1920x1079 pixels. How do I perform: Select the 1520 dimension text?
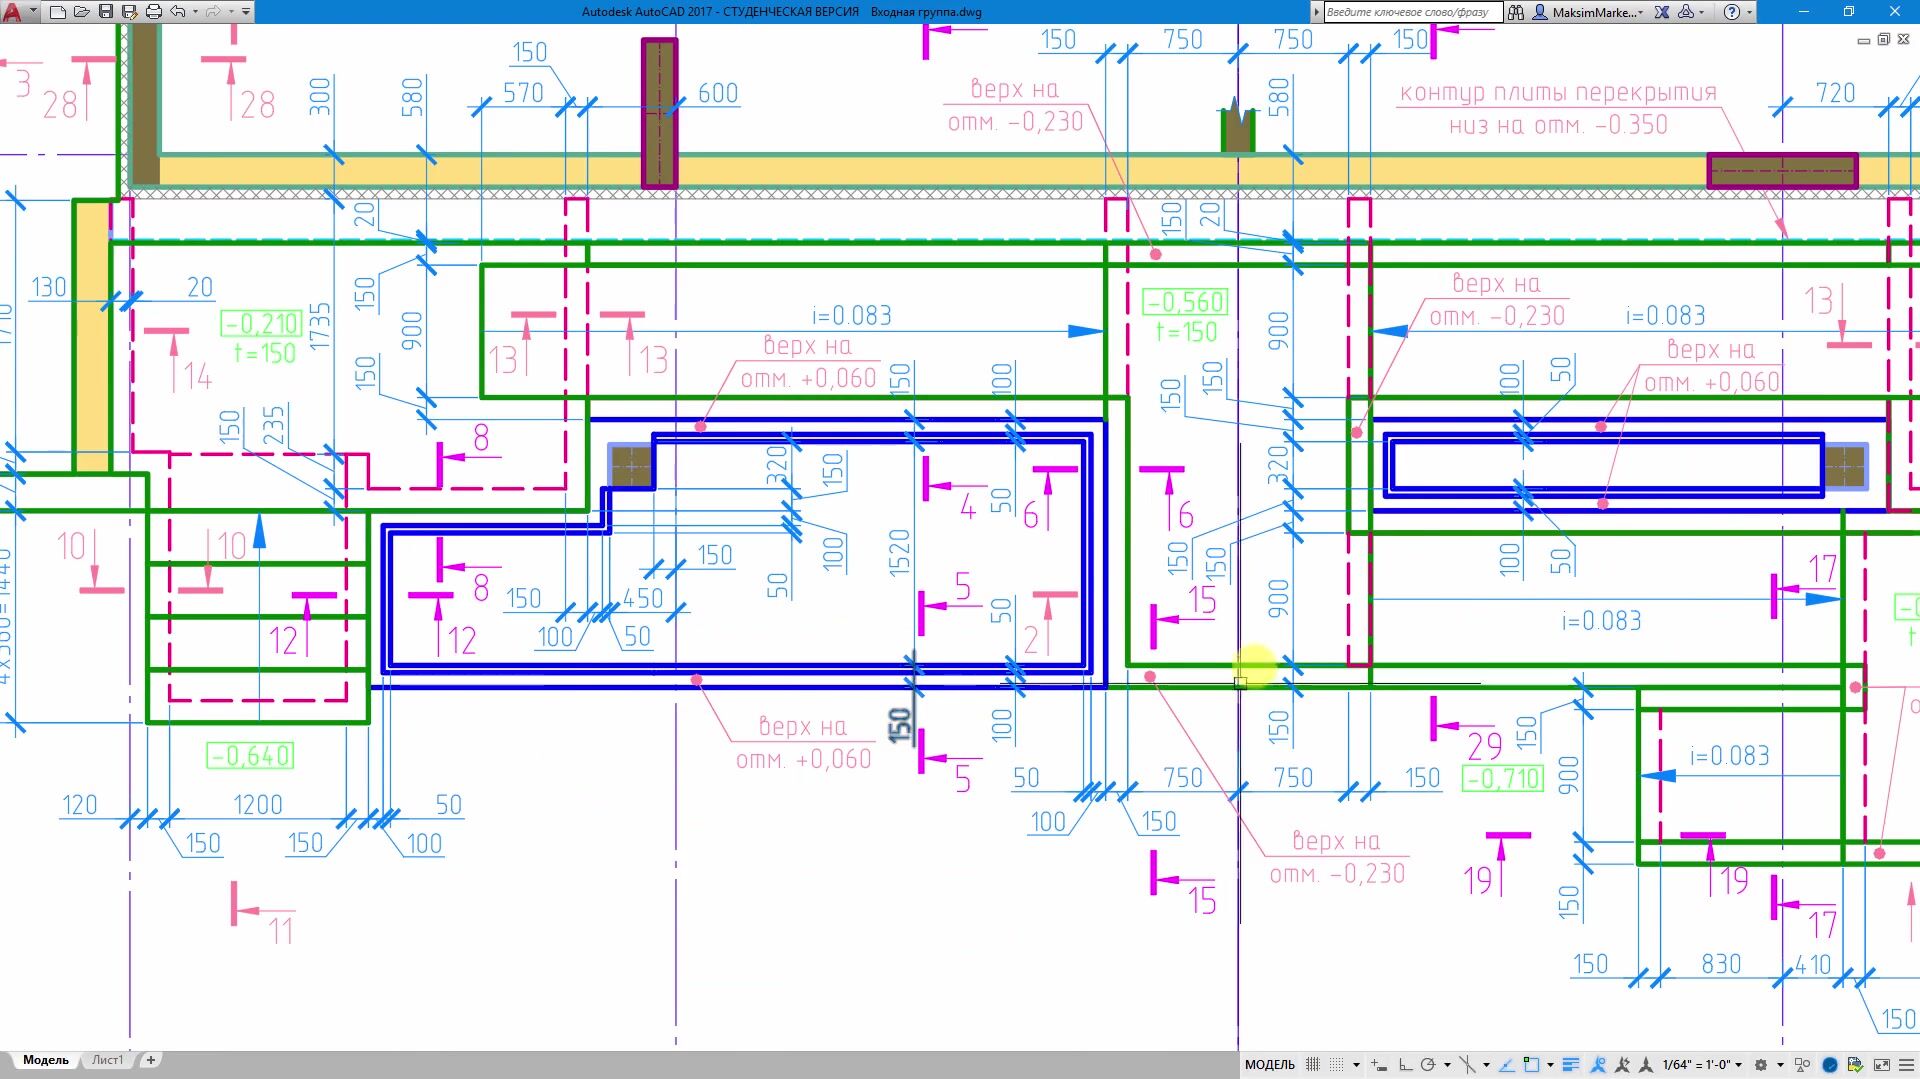899,552
